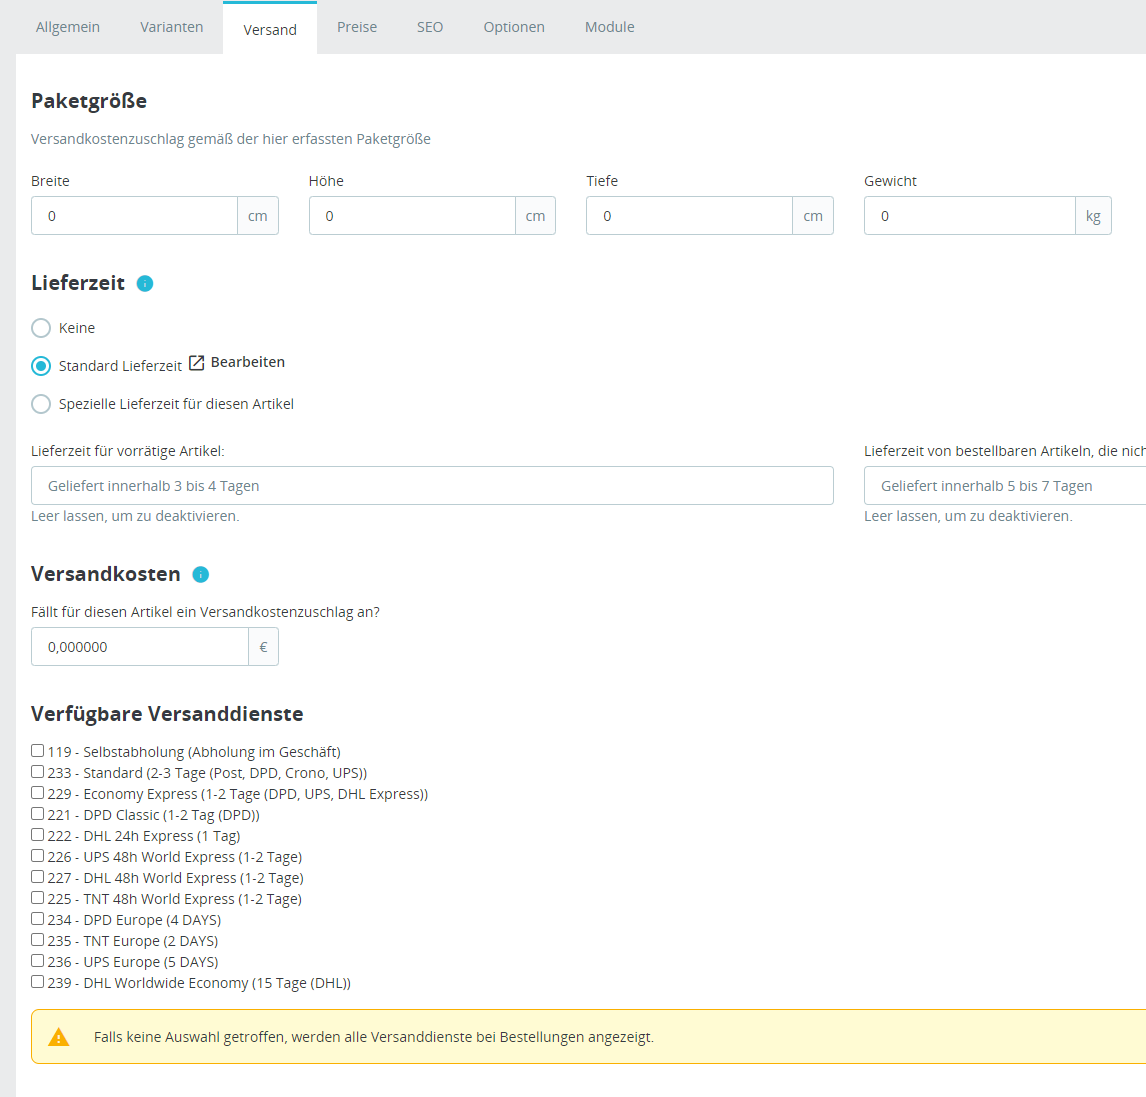The height and width of the screenshot is (1097, 1146).
Task: Enable 235 - TNT Europe carrier
Action: click(x=37, y=940)
